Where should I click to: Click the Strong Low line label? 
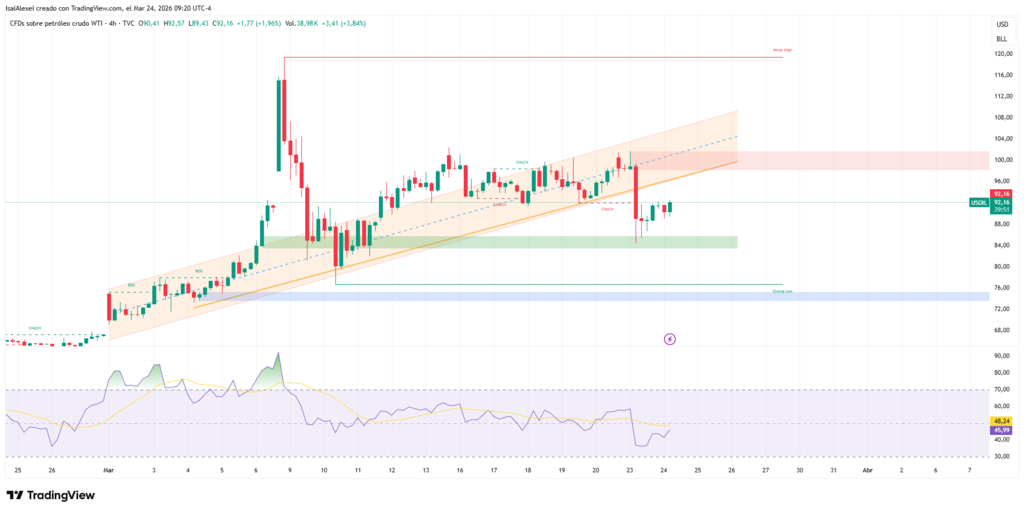click(x=782, y=291)
